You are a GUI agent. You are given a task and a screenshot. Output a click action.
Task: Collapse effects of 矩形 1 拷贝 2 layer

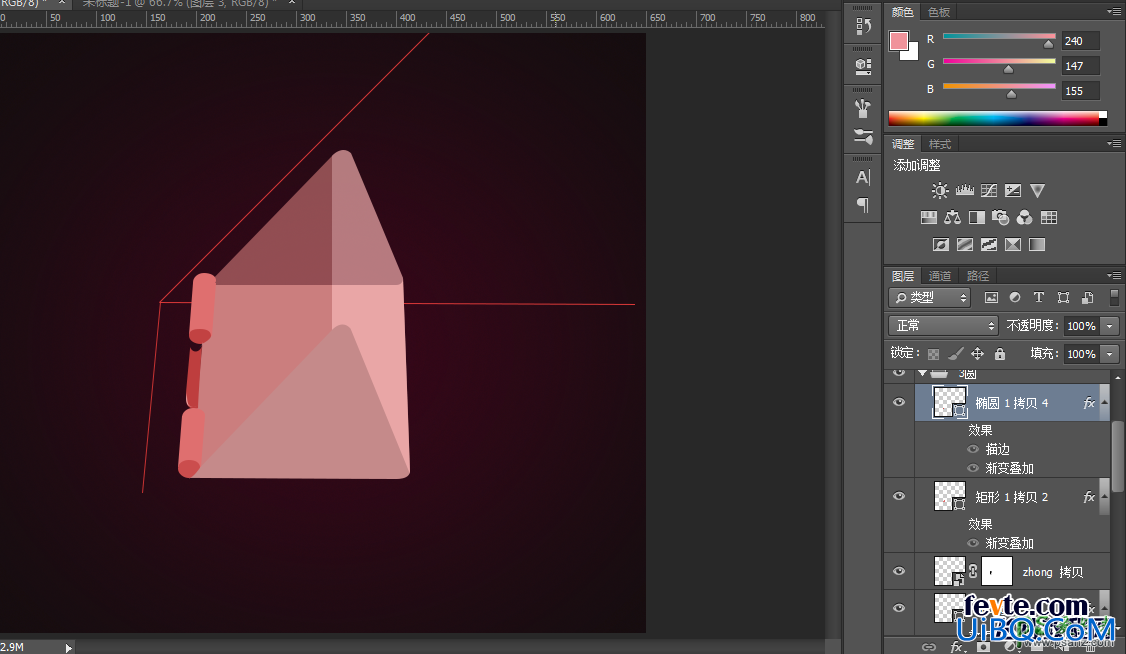(1104, 496)
